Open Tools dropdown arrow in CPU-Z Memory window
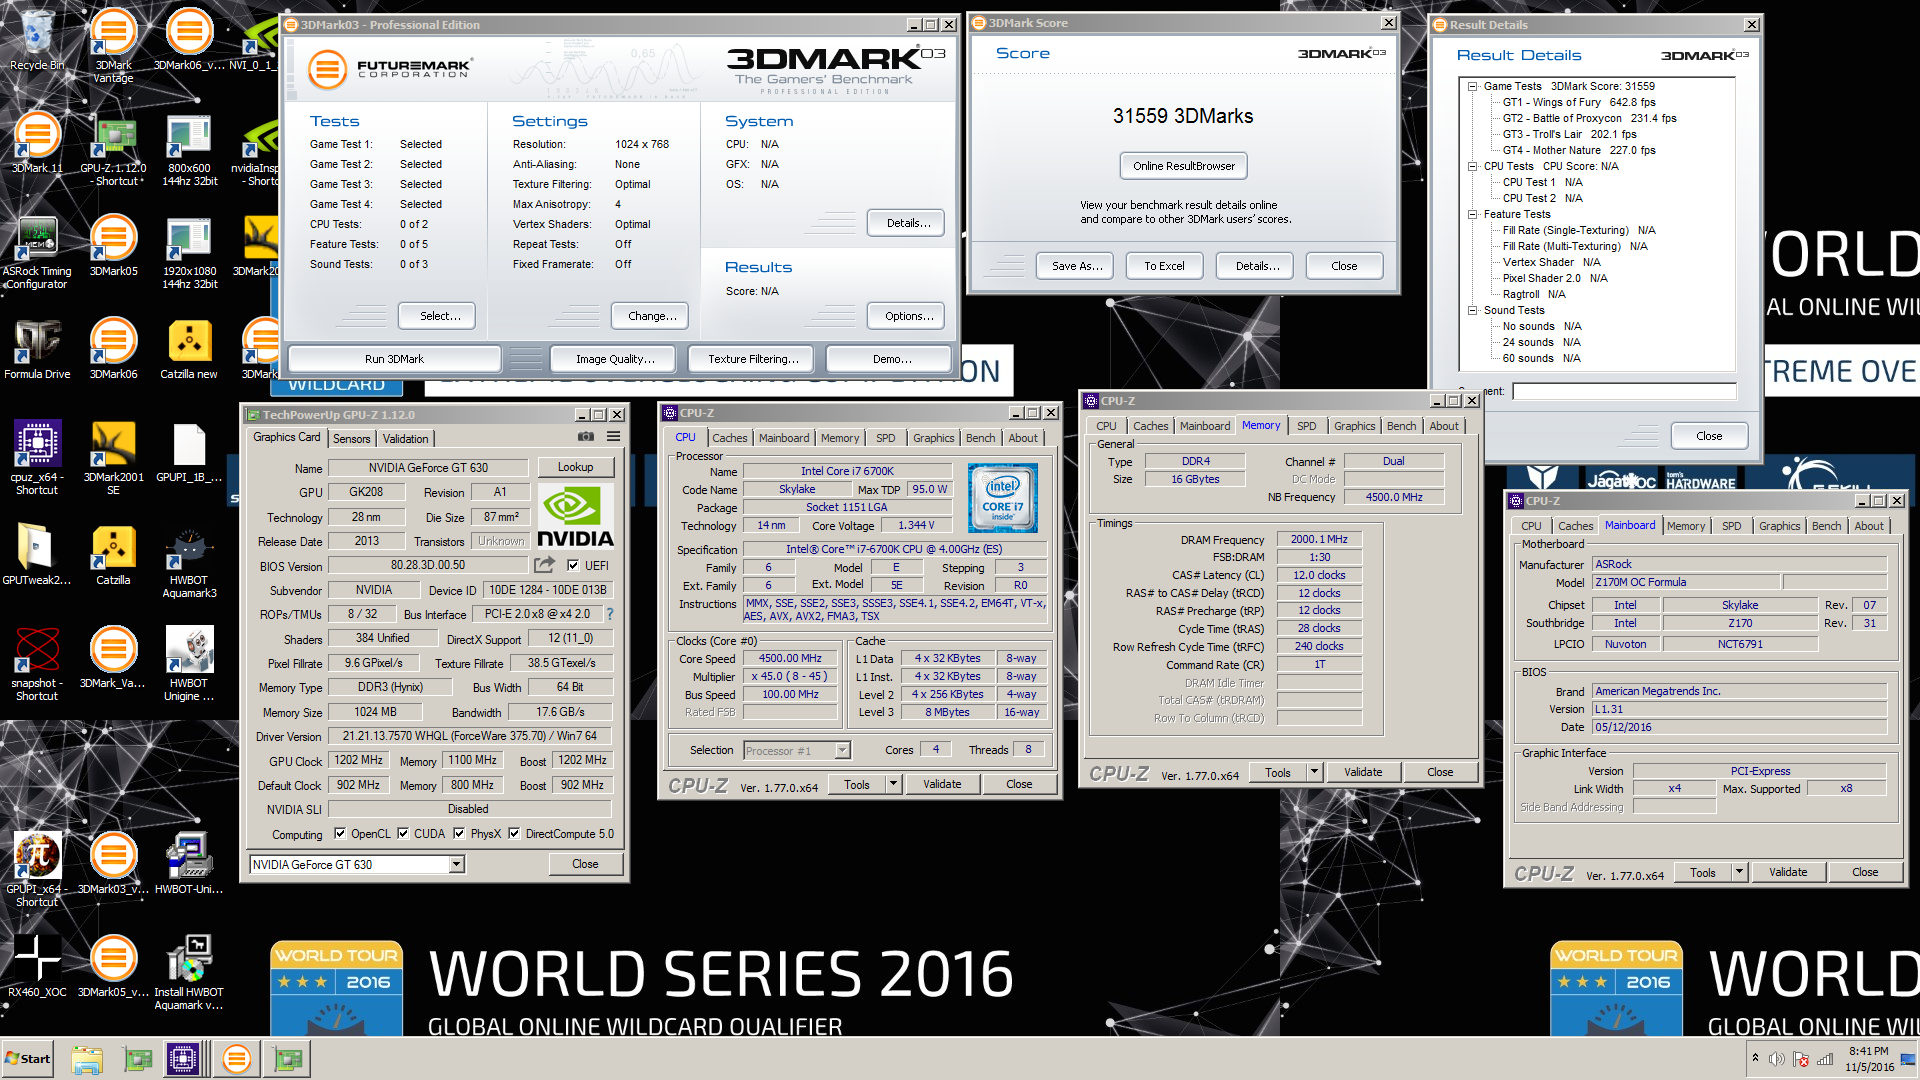1920x1080 pixels. pos(1315,772)
